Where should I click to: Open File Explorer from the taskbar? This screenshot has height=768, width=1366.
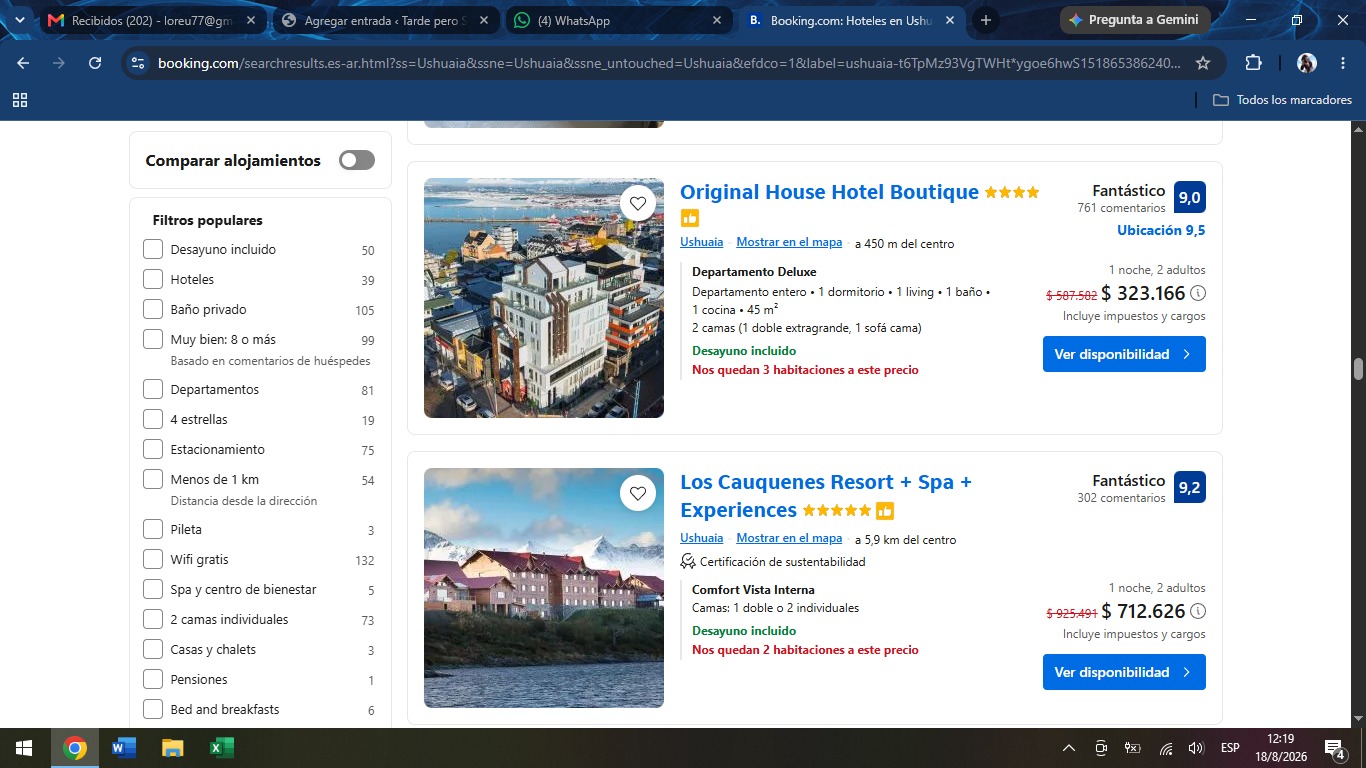click(173, 748)
